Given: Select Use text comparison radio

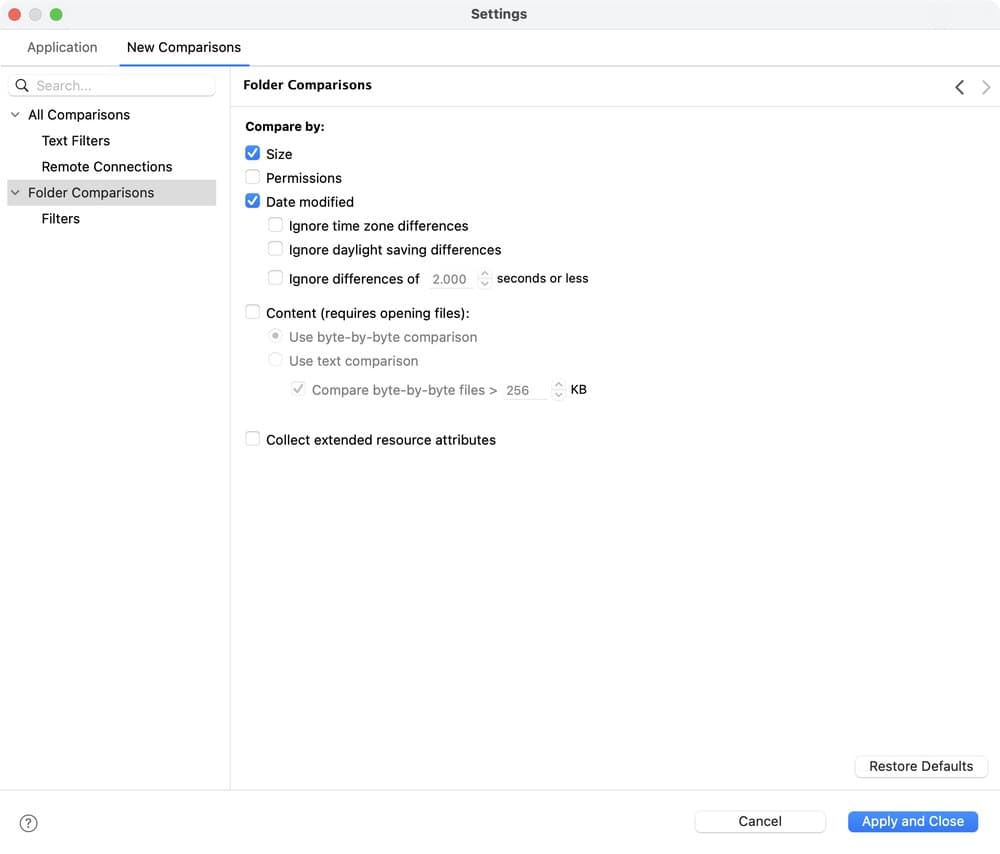Looking at the screenshot, I should click(276, 360).
